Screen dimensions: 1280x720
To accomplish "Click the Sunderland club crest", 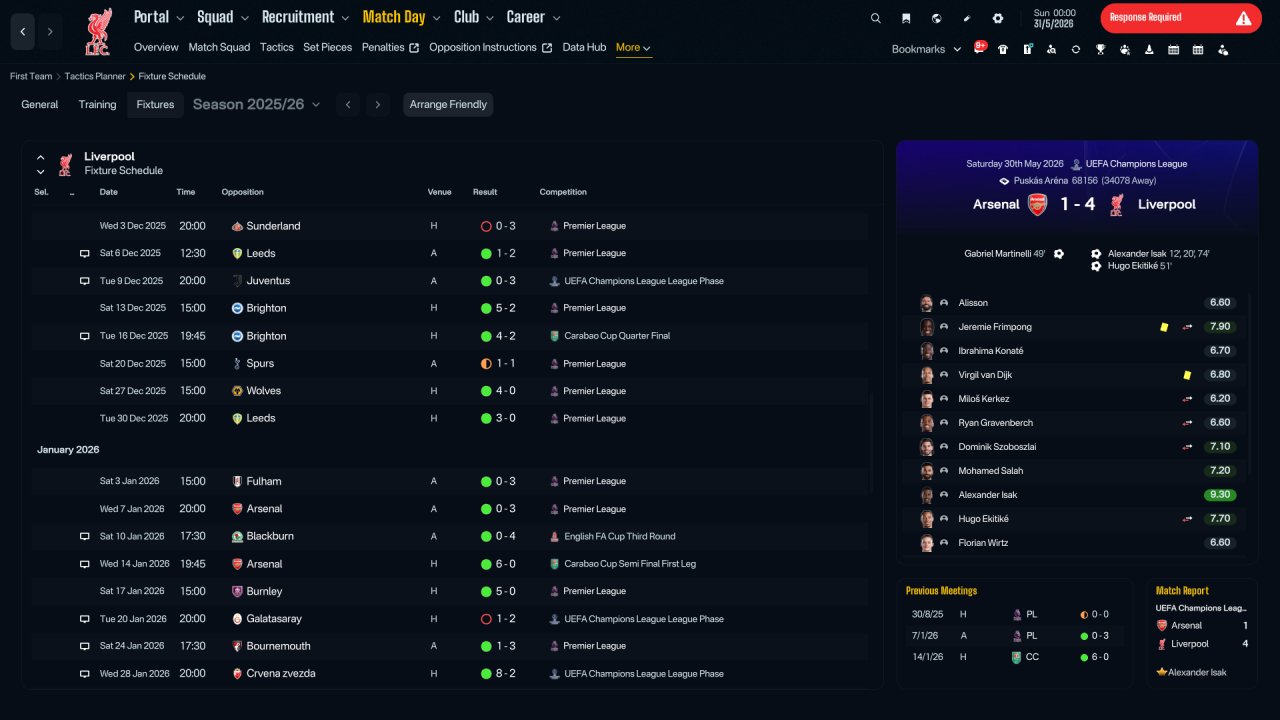I will point(237,226).
